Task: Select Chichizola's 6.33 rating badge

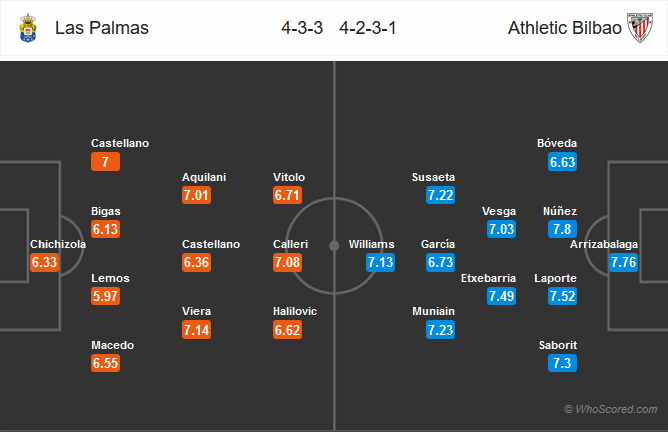Action: coord(44,262)
